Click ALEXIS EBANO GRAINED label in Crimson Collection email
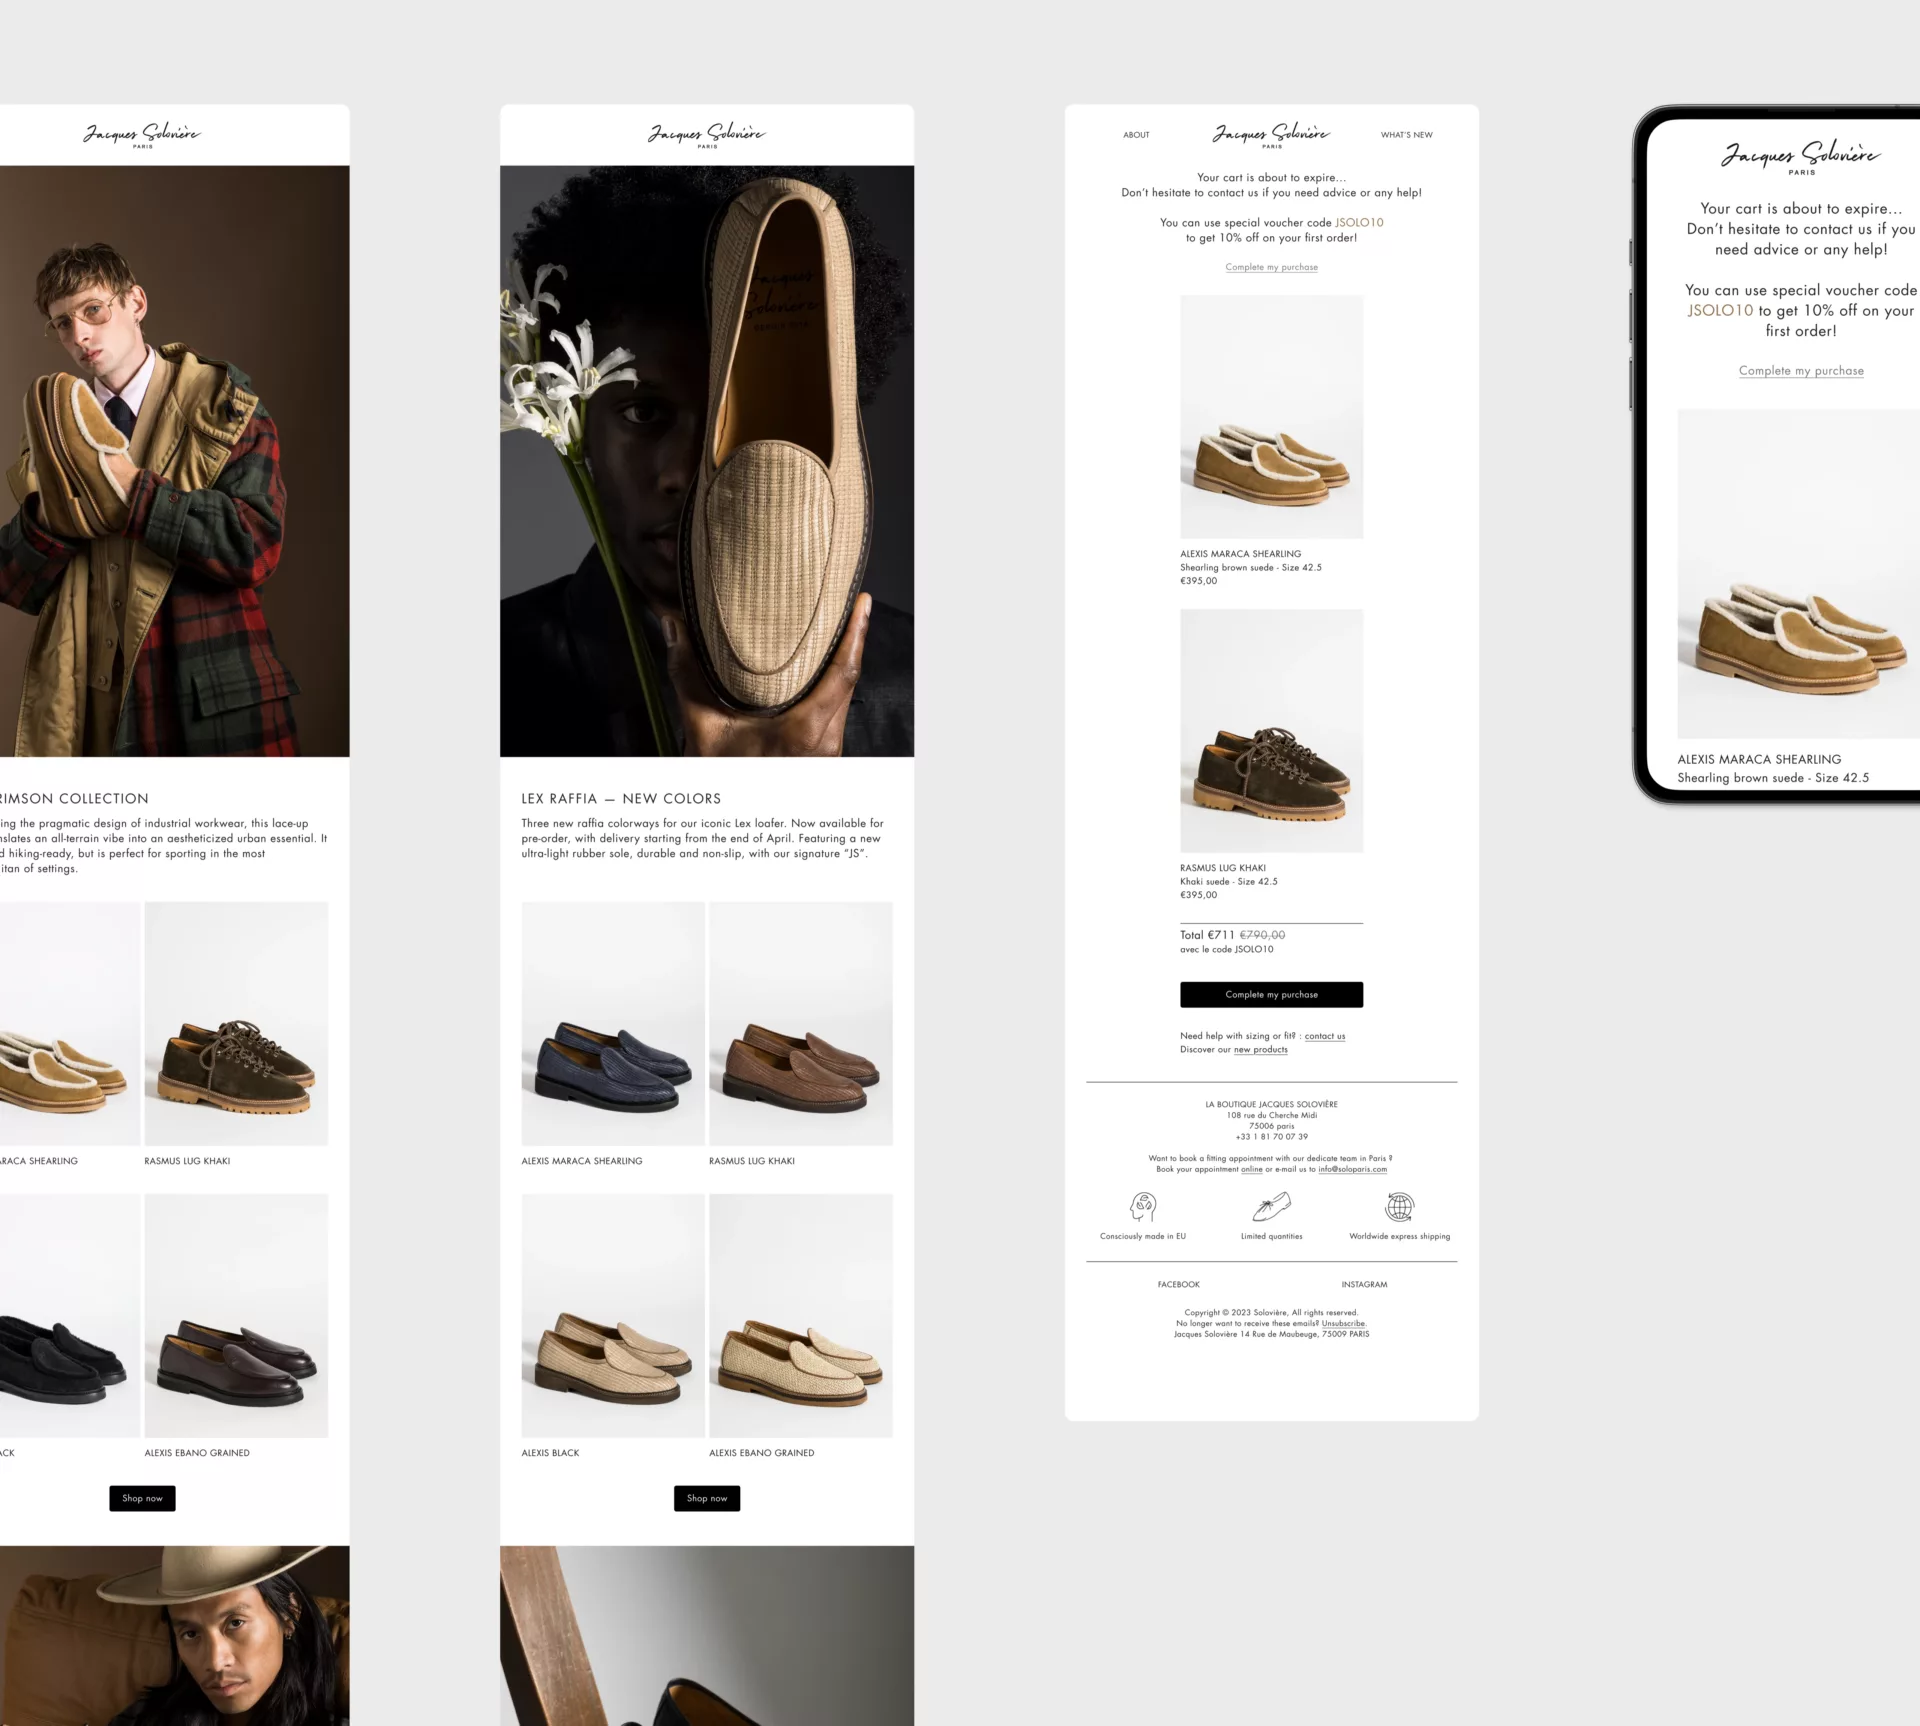This screenshot has width=1920, height=1726. pyautogui.click(x=197, y=1453)
